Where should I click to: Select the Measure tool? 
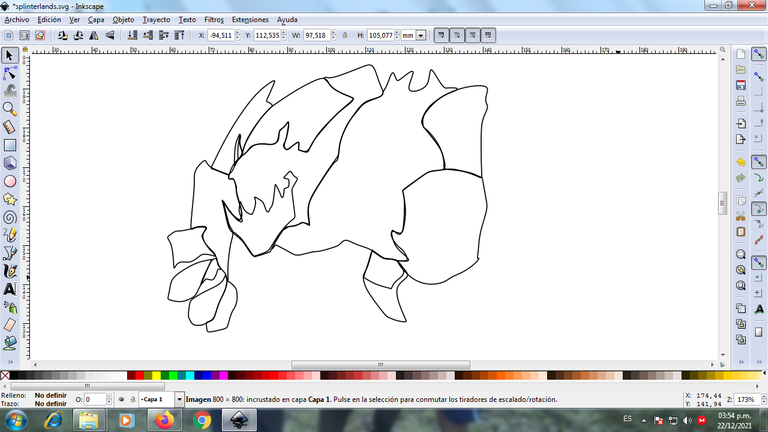coord(9,127)
